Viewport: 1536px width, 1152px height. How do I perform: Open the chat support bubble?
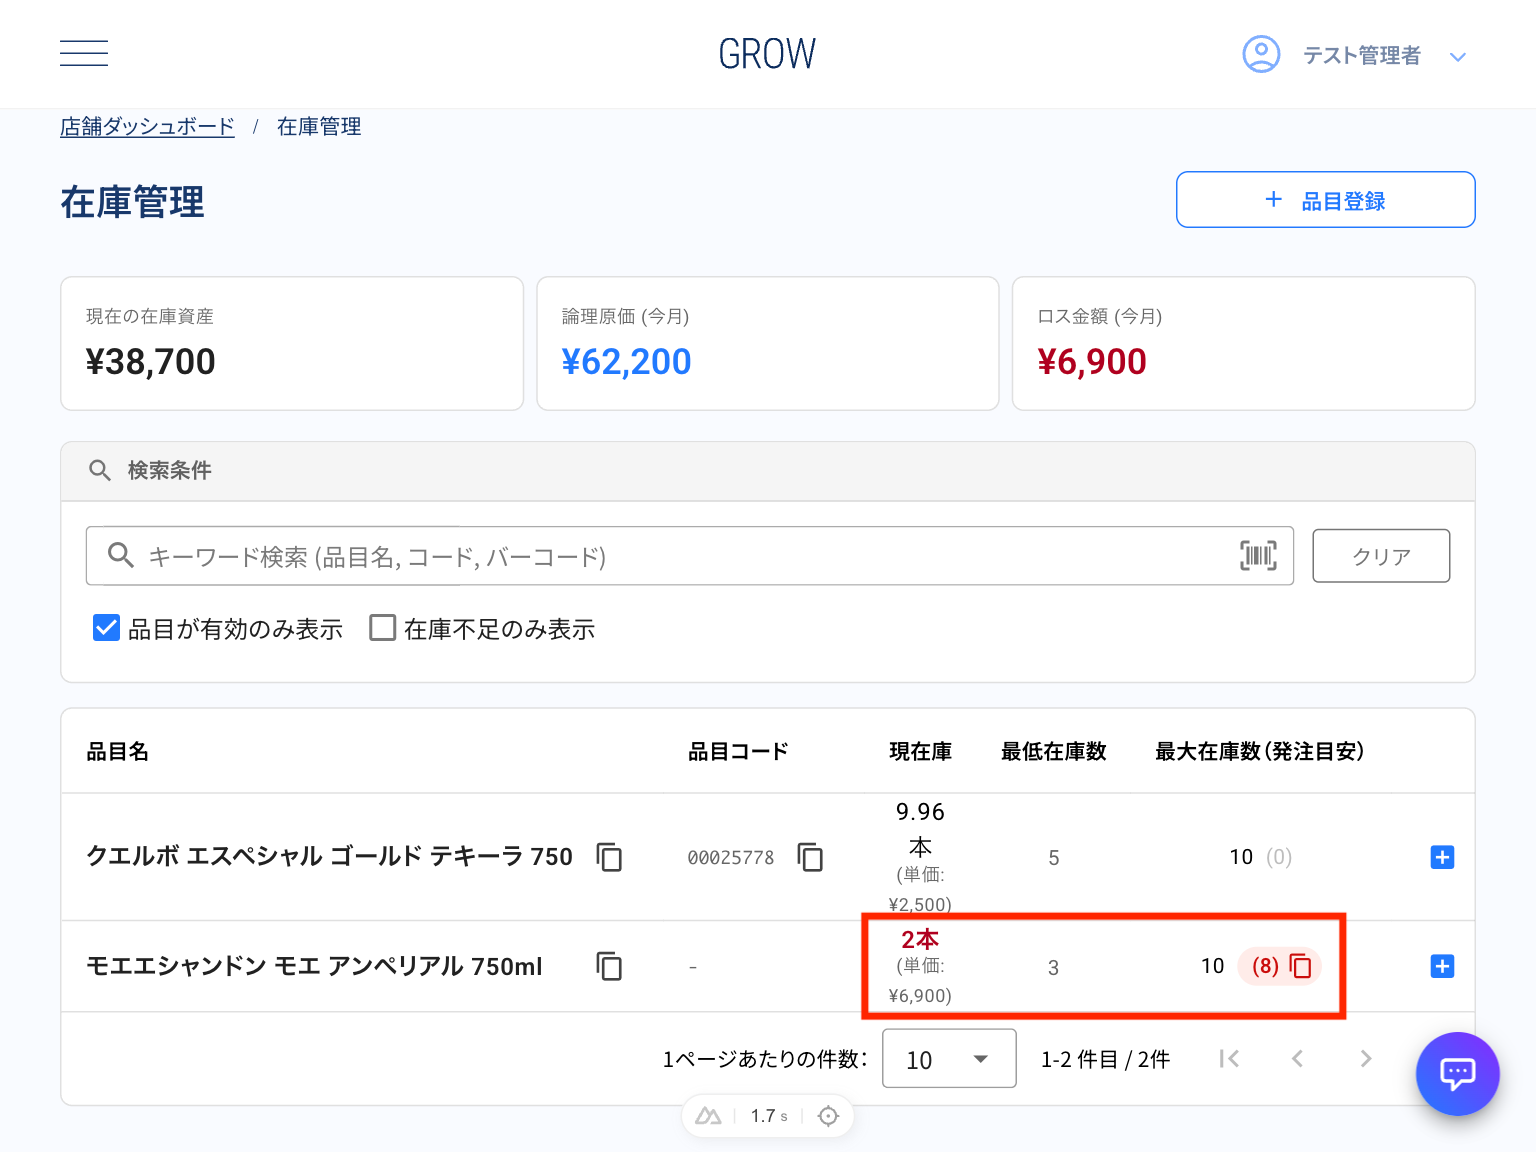(x=1457, y=1073)
